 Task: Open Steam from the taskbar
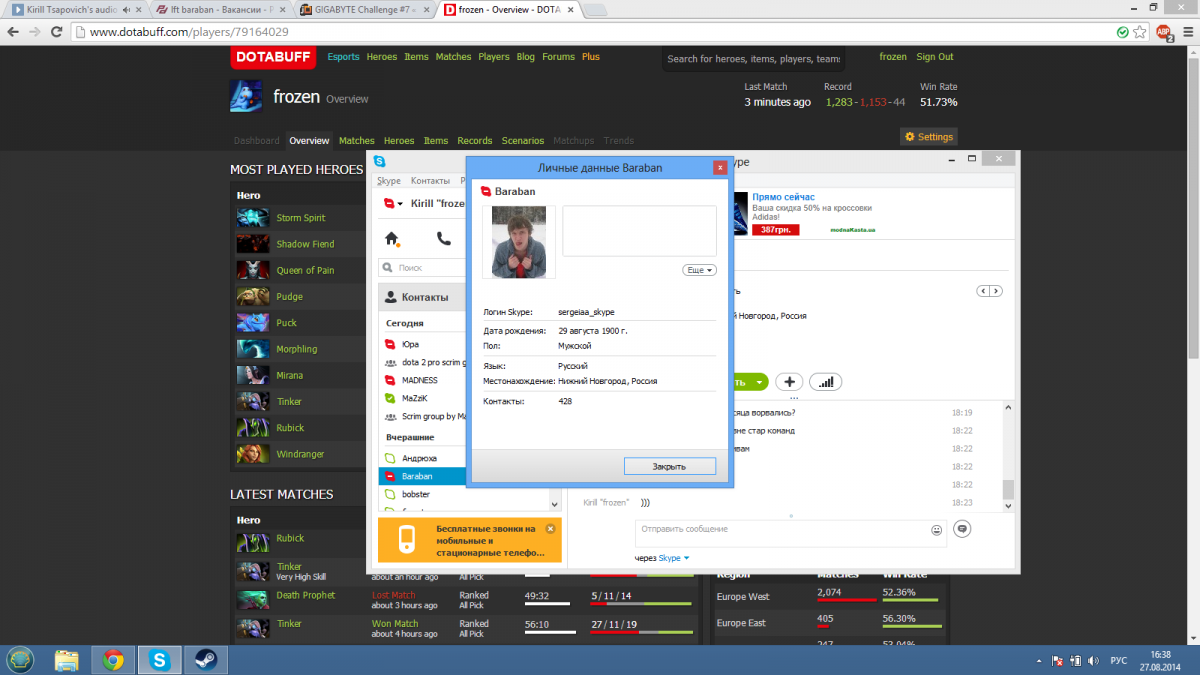coord(205,660)
